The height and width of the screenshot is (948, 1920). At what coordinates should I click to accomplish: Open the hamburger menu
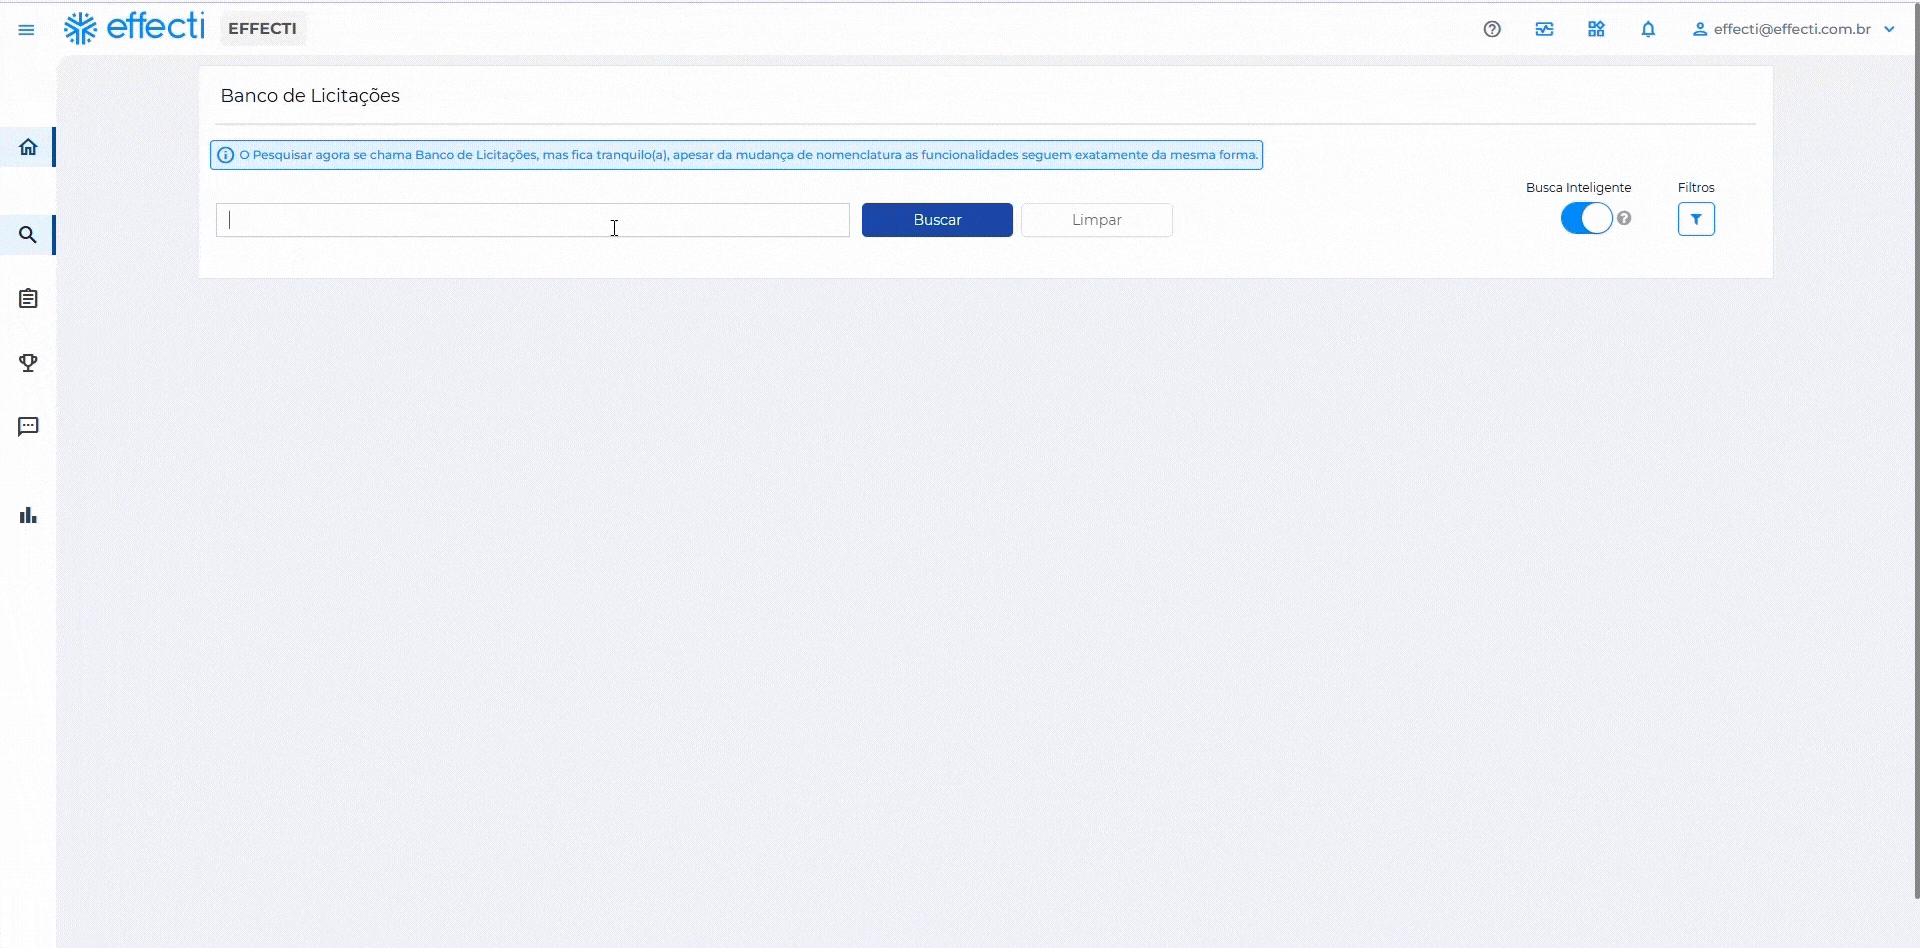(x=27, y=30)
